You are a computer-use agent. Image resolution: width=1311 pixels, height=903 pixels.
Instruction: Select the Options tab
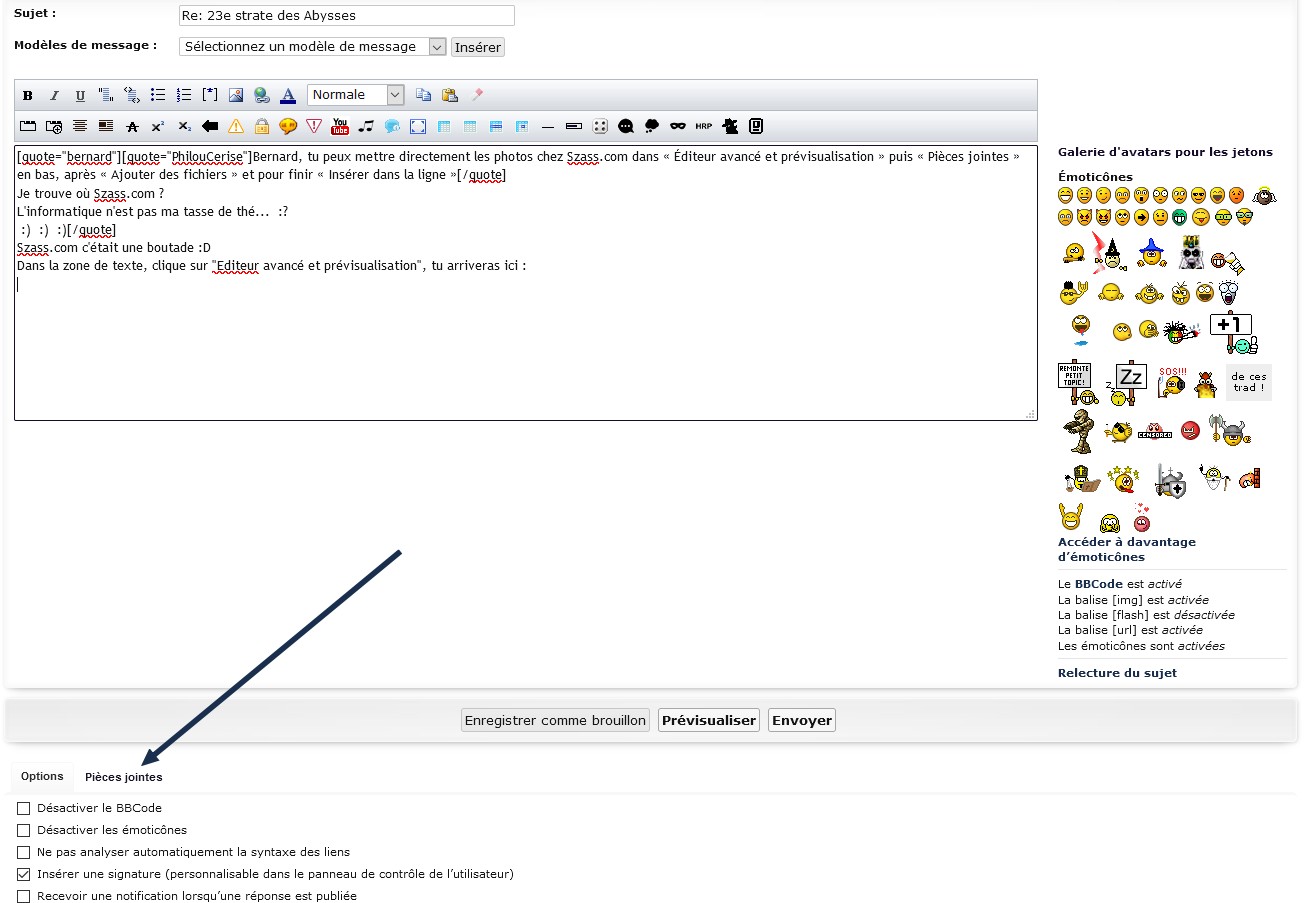(42, 776)
